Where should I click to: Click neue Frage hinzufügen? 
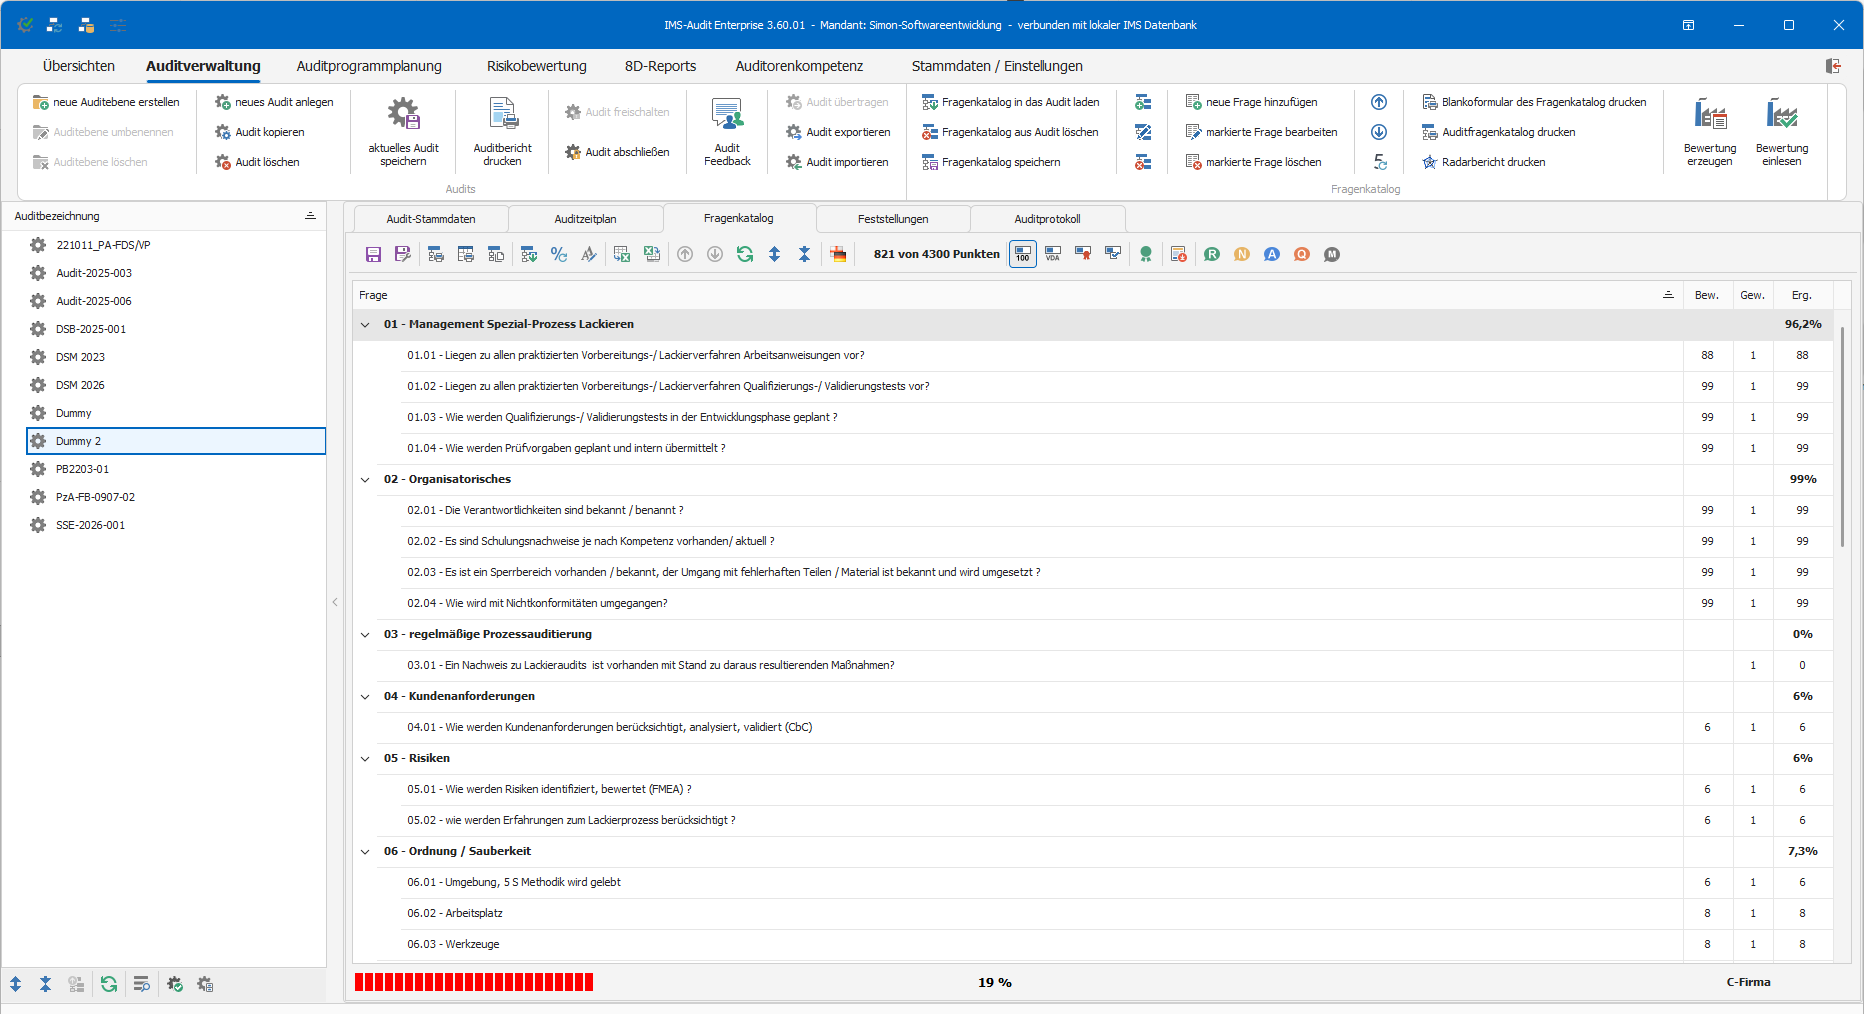[1251, 102]
